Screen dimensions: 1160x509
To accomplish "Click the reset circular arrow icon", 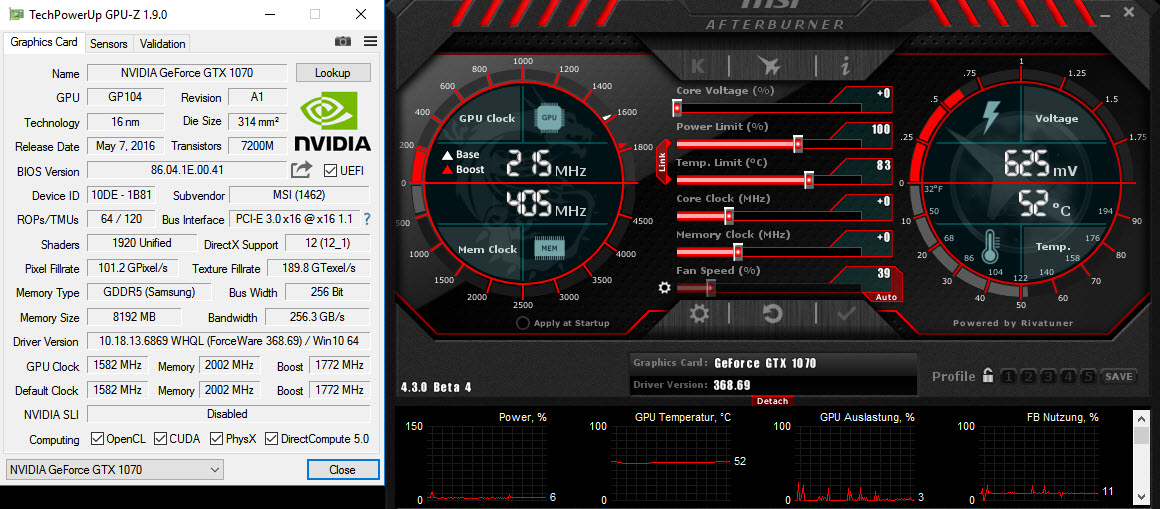I will point(772,314).
